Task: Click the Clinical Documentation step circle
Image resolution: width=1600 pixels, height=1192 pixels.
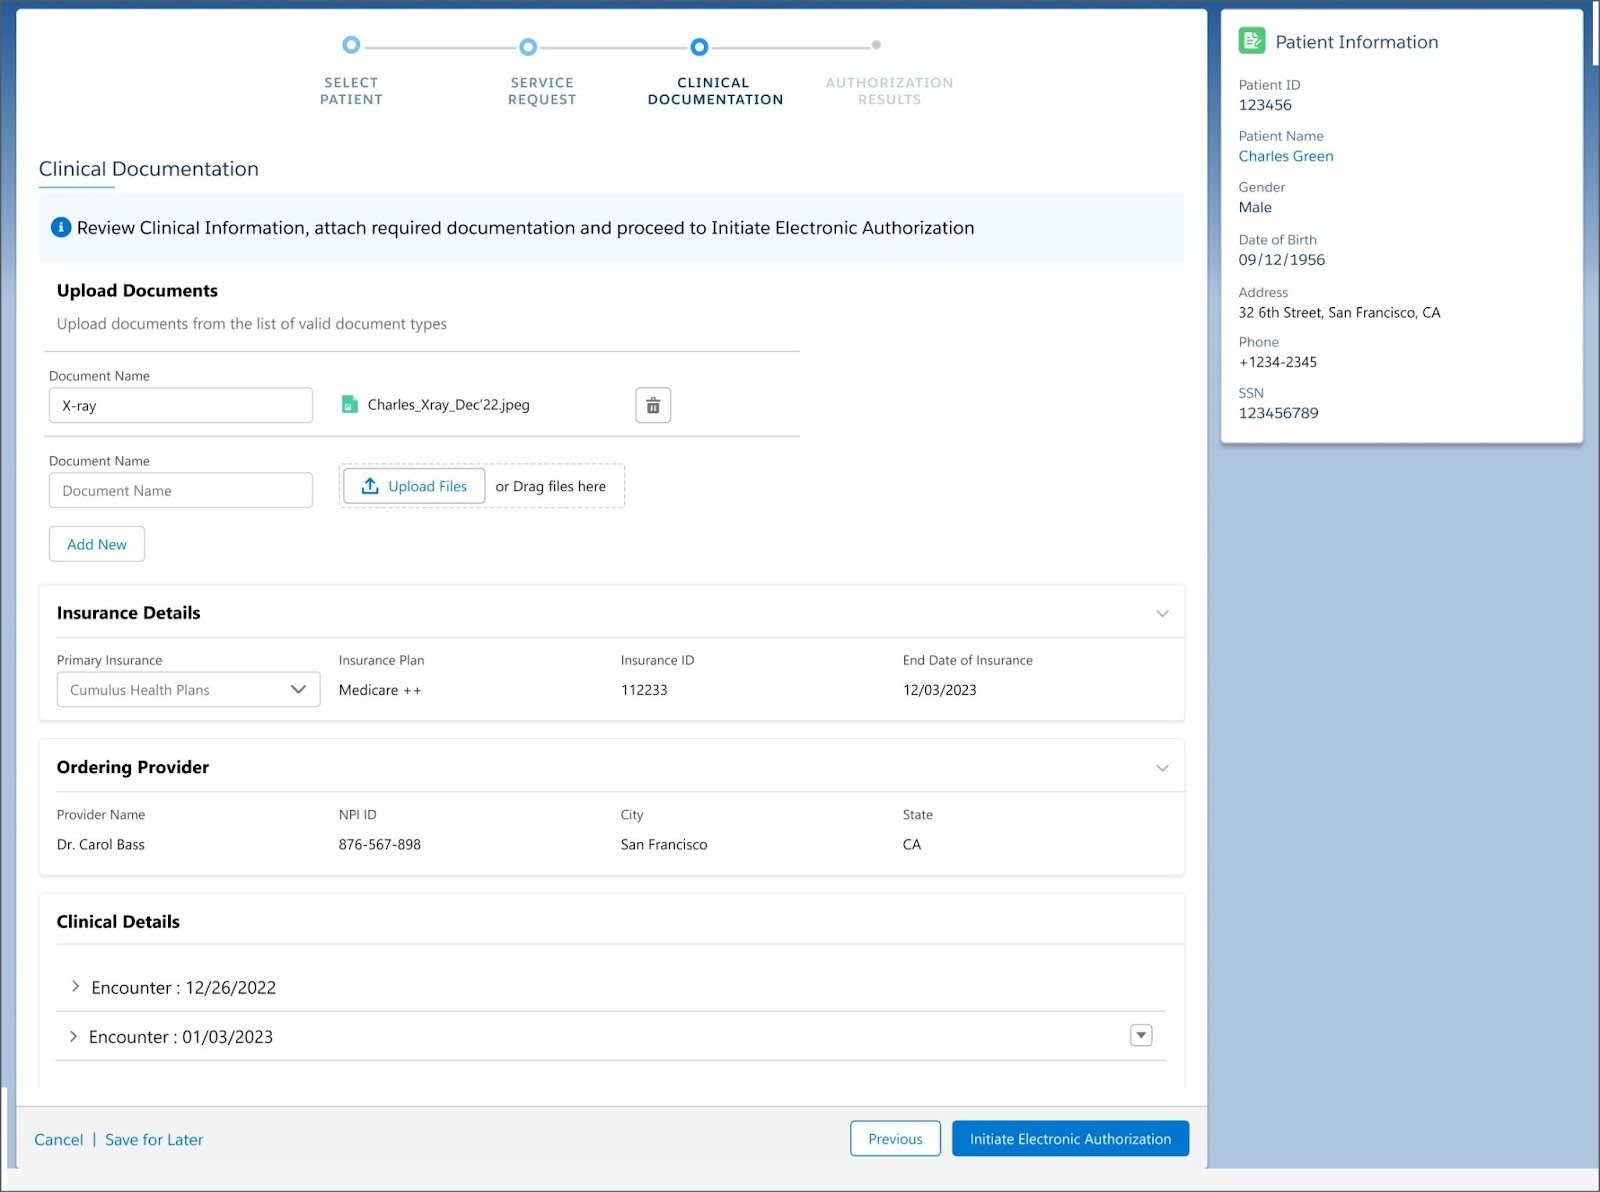Action: (x=699, y=47)
